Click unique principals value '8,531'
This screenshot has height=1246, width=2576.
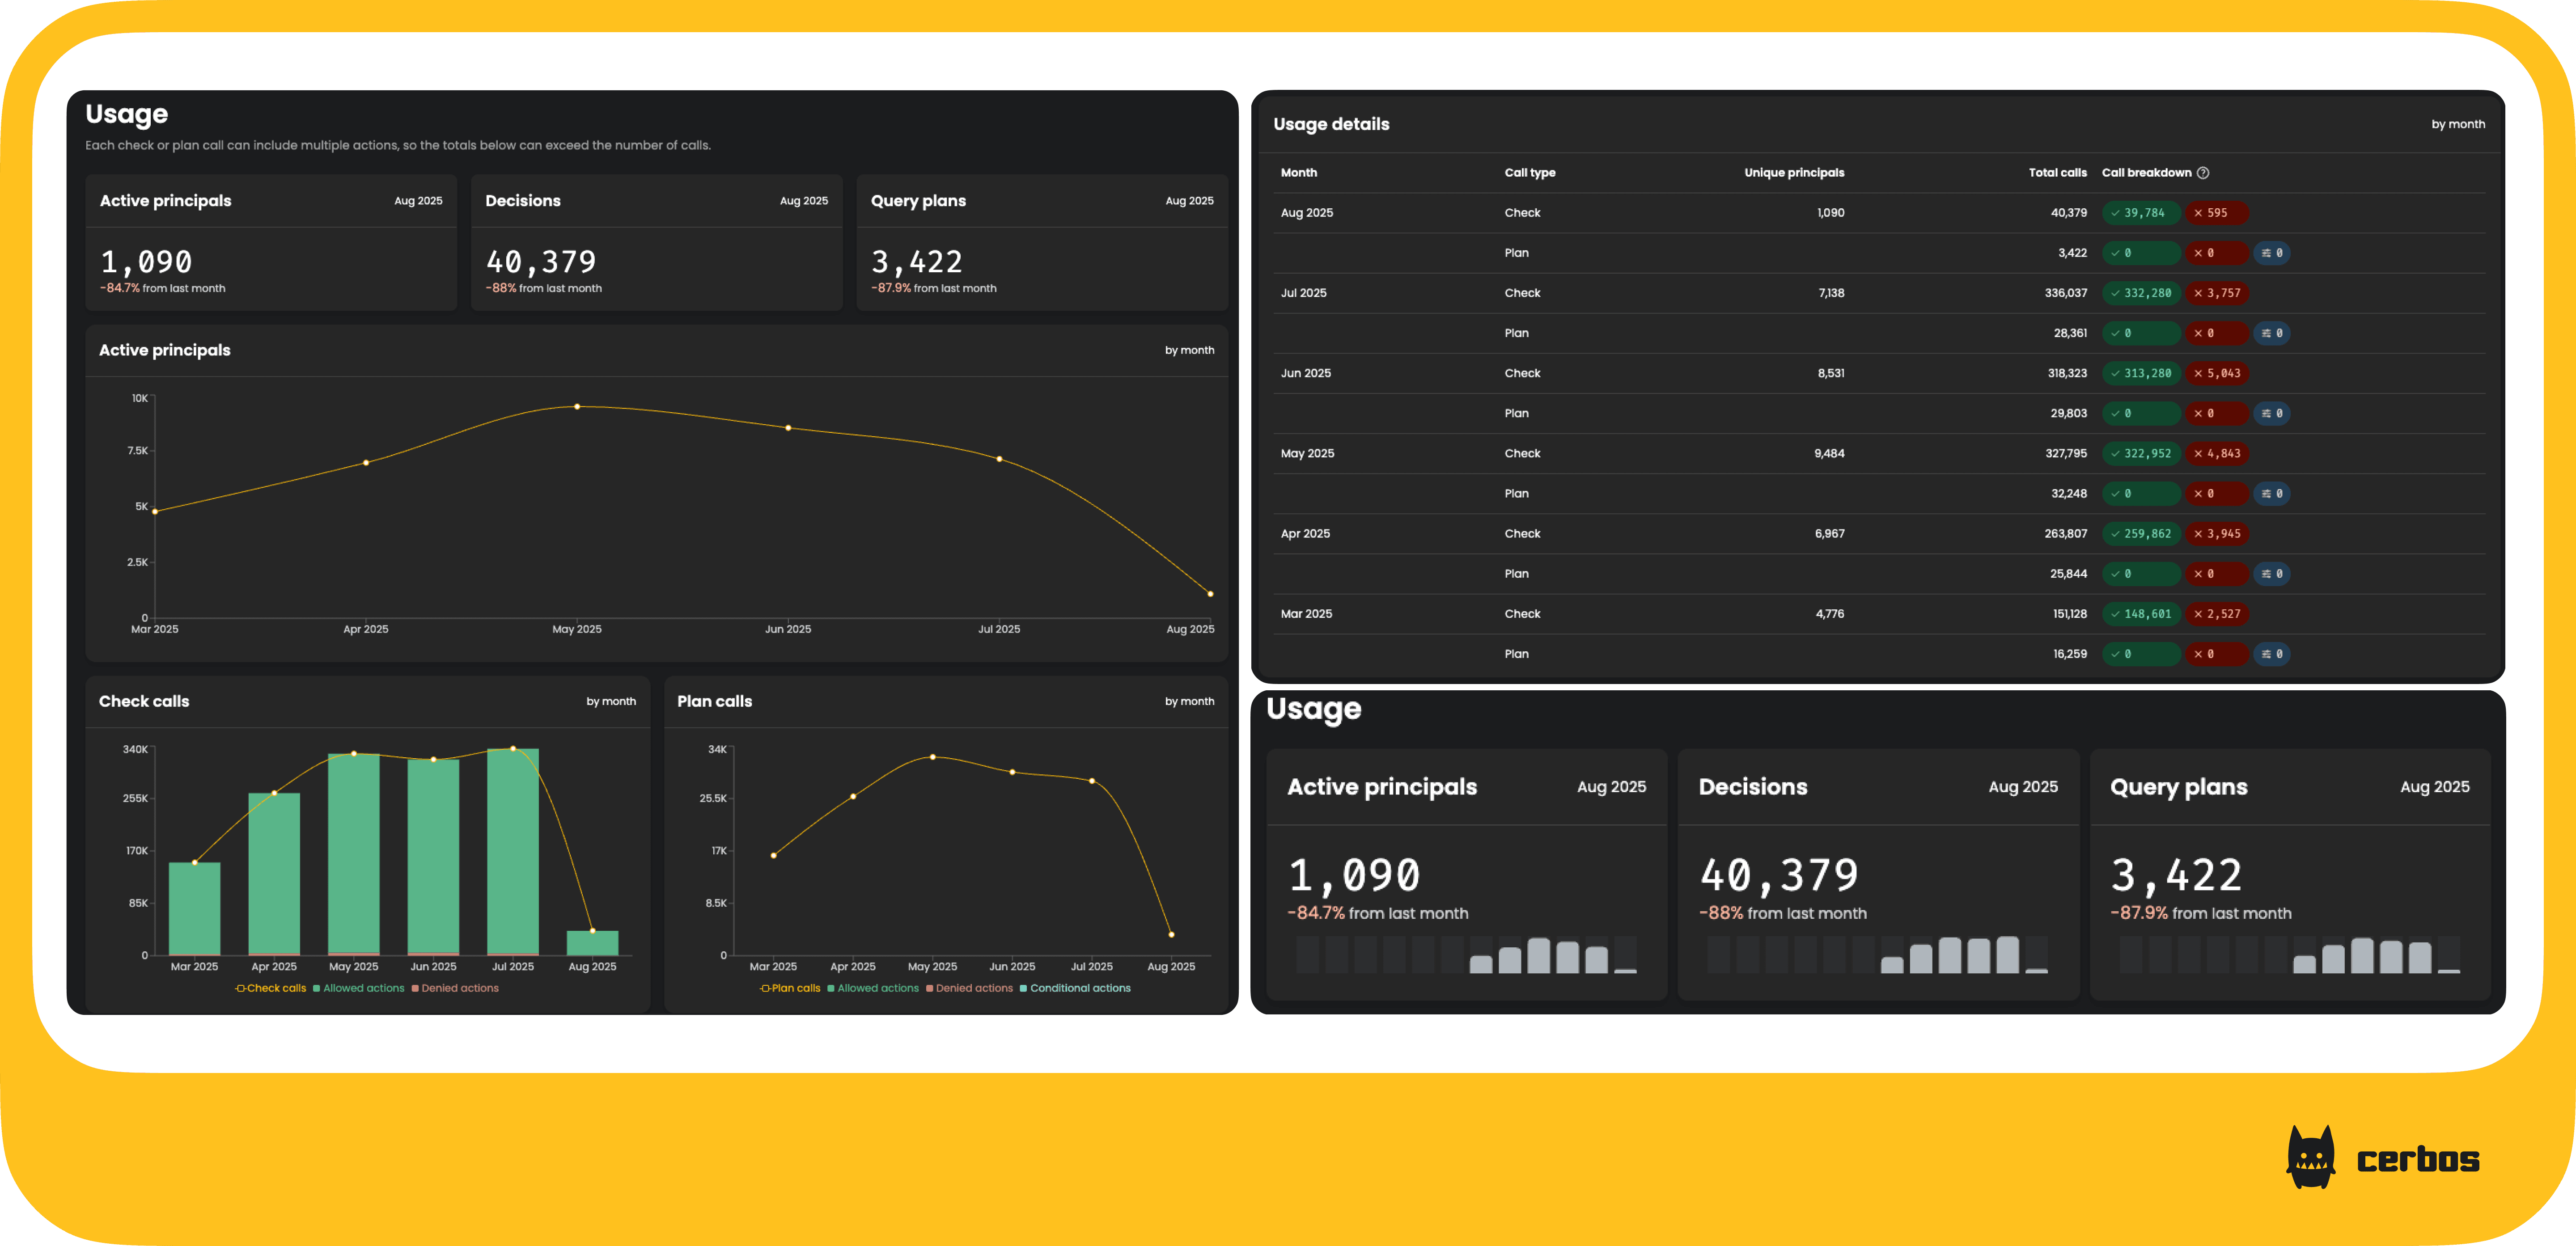click(1830, 373)
